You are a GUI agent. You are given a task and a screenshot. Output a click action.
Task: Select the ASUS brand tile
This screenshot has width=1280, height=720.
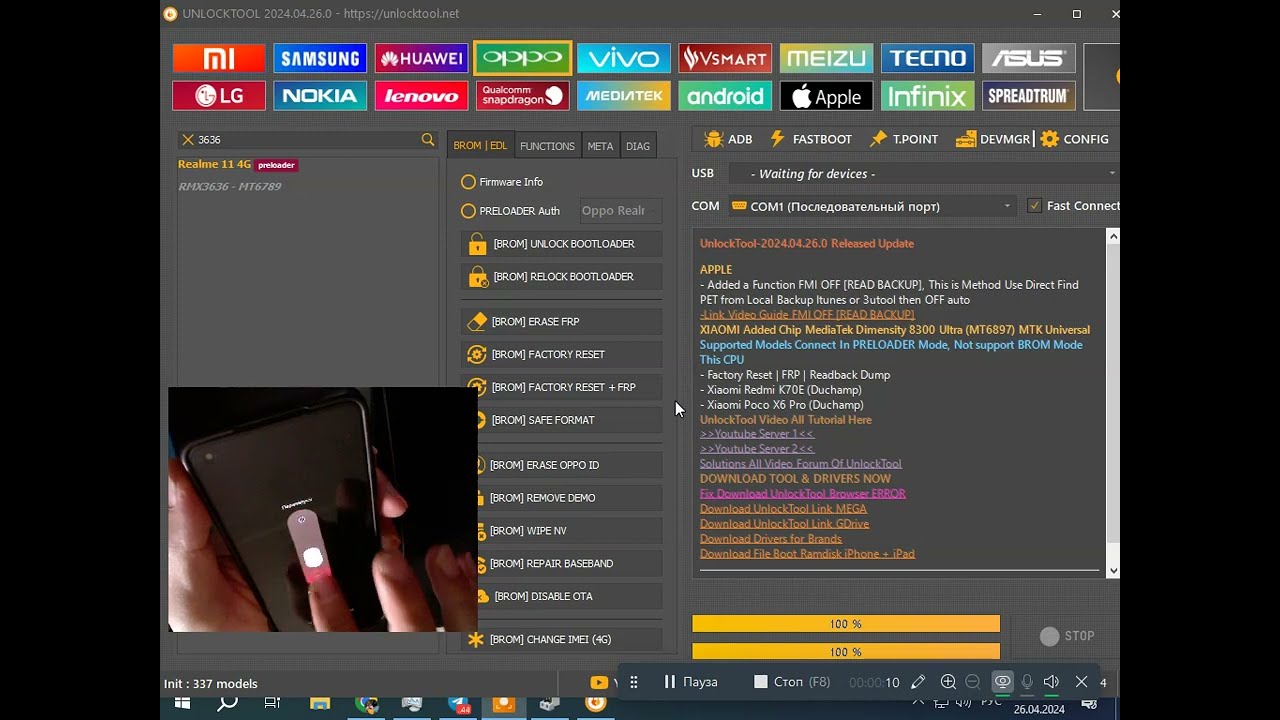coord(1029,59)
